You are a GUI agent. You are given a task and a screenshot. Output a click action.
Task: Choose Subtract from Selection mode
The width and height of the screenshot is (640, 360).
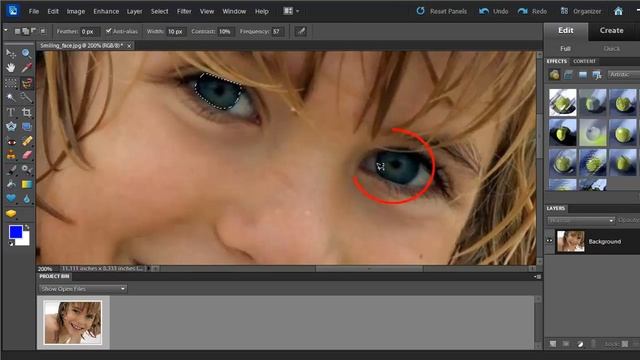pyautogui.click(x=33, y=31)
